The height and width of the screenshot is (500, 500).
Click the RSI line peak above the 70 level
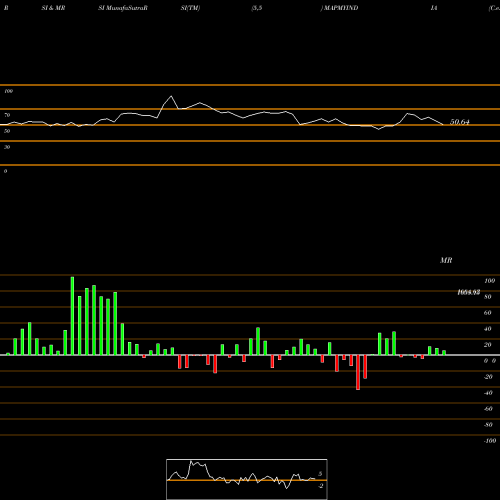(171, 96)
